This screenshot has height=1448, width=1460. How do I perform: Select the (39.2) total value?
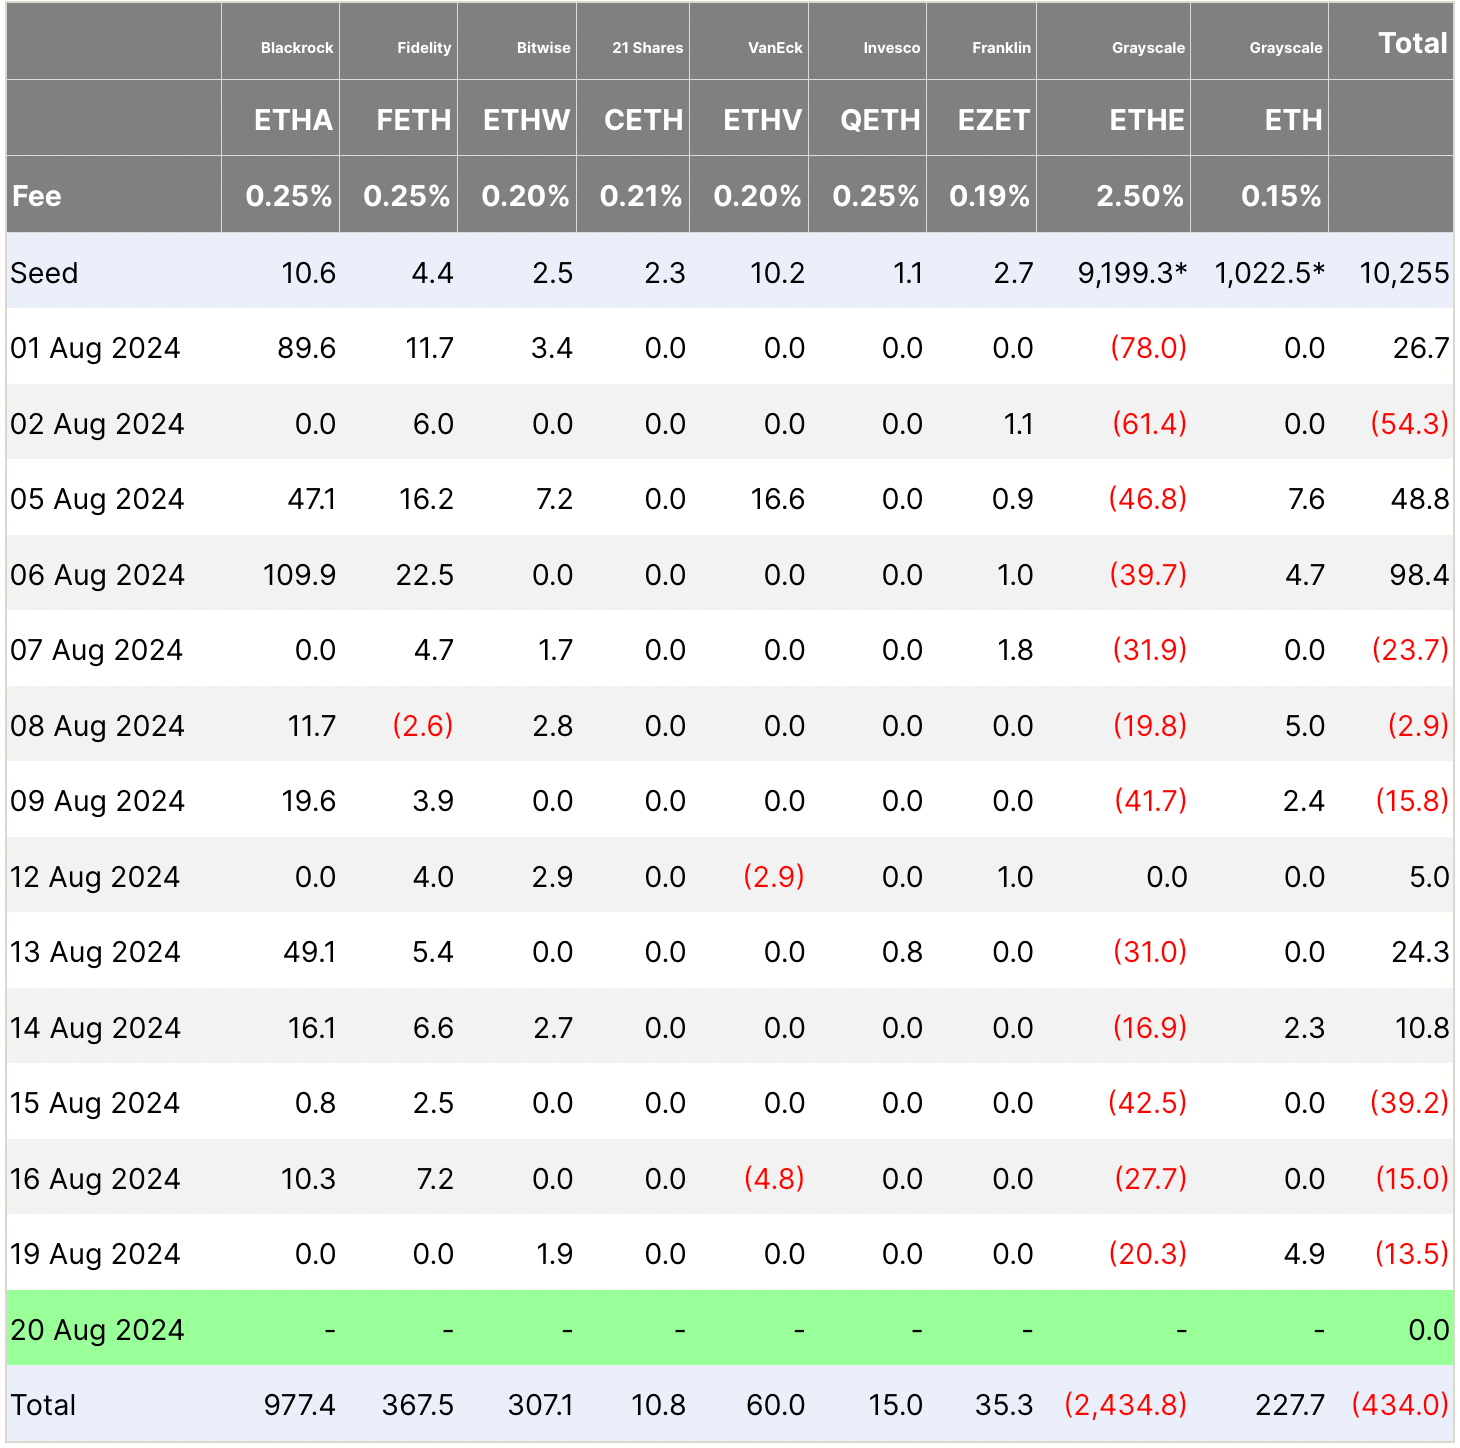pyautogui.click(x=1409, y=1103)
